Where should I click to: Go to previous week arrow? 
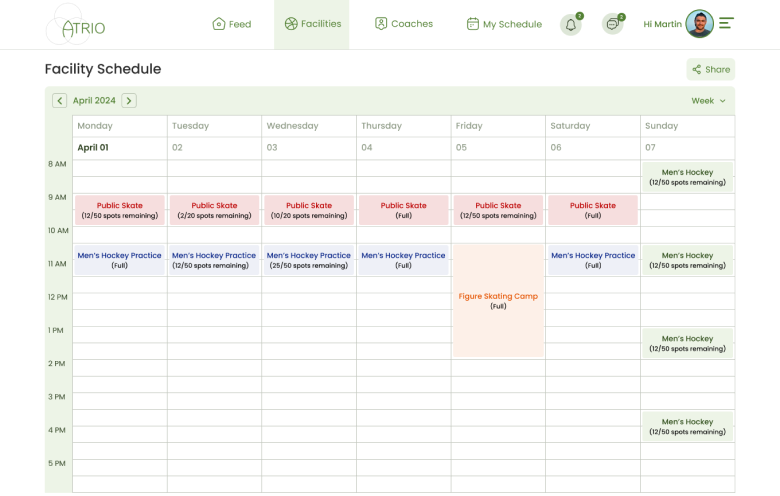tap(60, 101)
